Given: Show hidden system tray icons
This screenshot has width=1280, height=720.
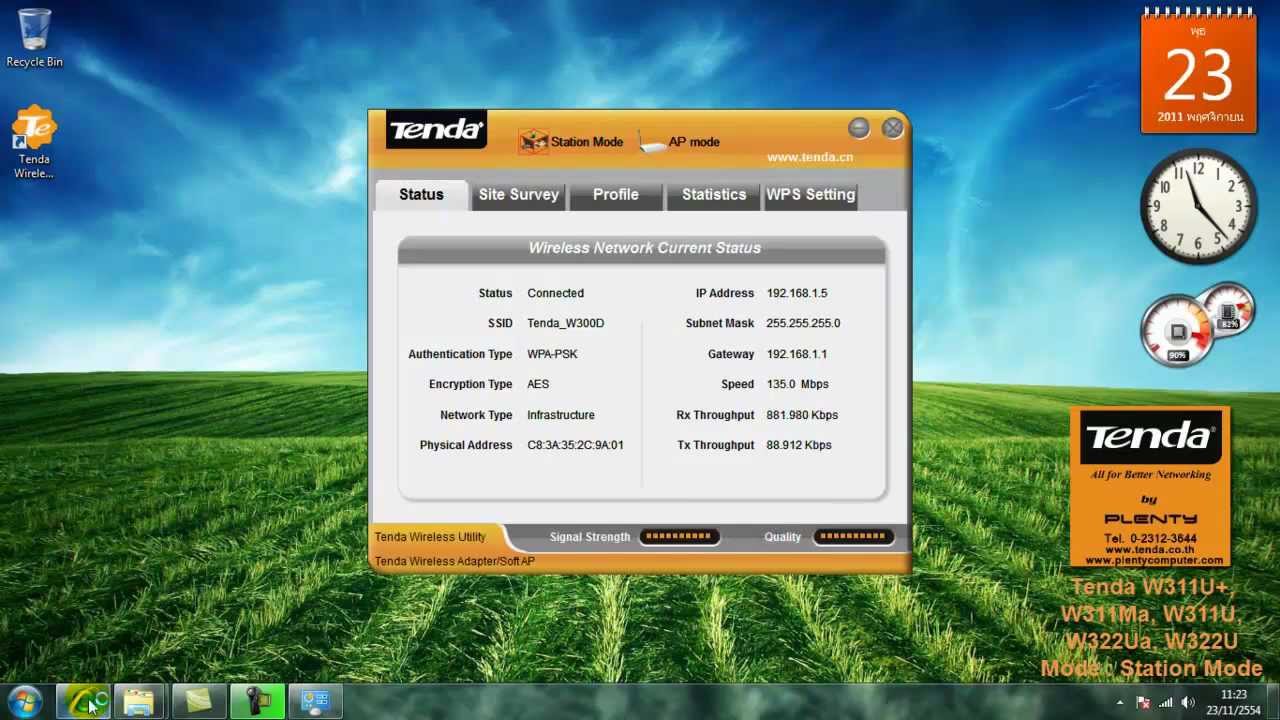Looking at the screenshot, I should point(1120,703).
